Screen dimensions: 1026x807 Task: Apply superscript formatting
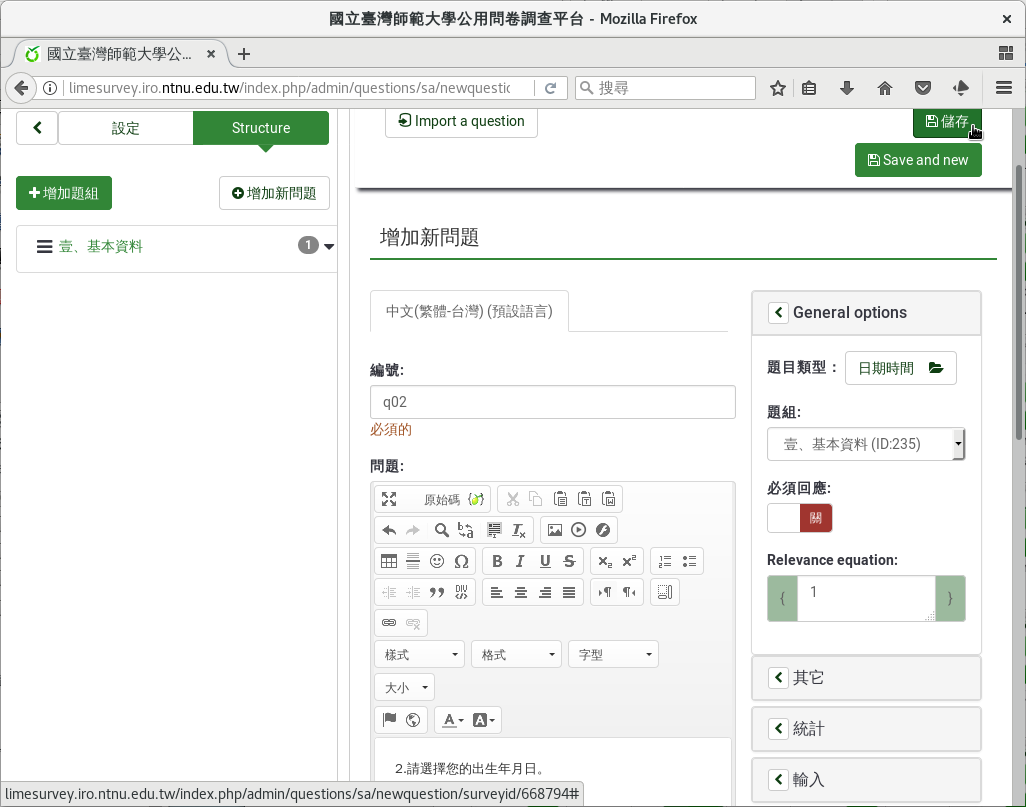(629, 561)
